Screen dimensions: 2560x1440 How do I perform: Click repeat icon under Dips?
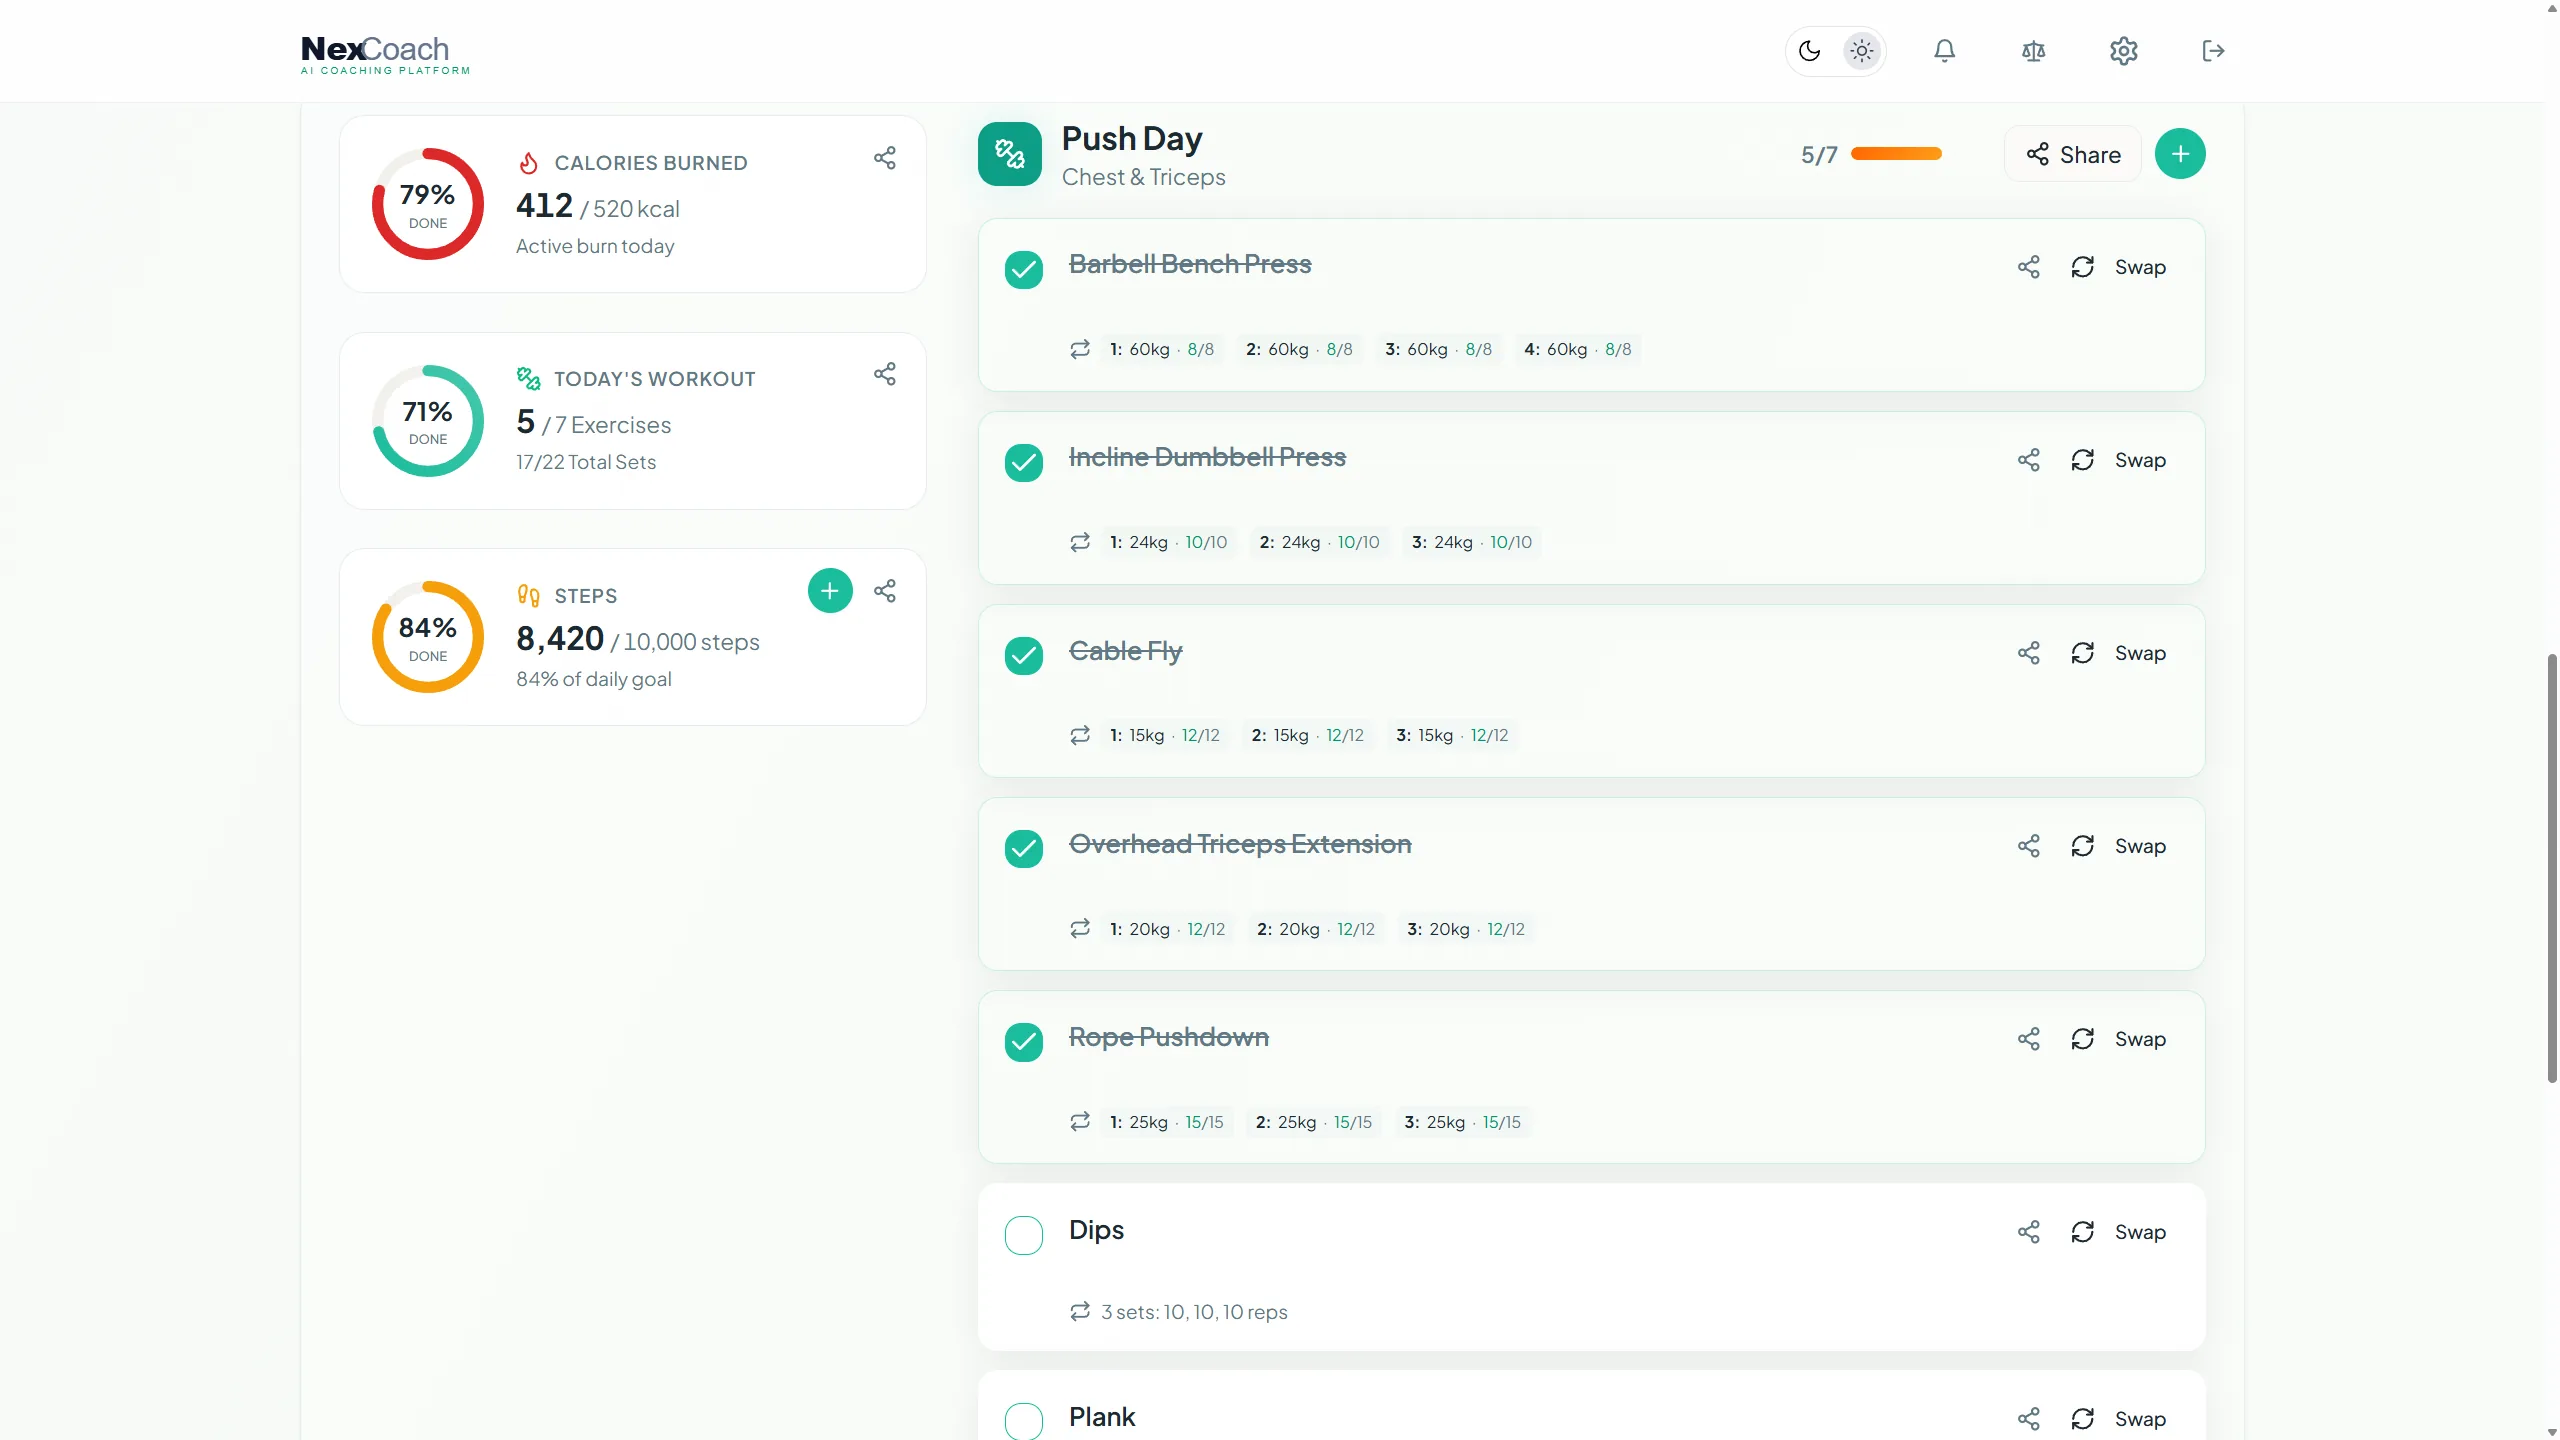1080,1312
